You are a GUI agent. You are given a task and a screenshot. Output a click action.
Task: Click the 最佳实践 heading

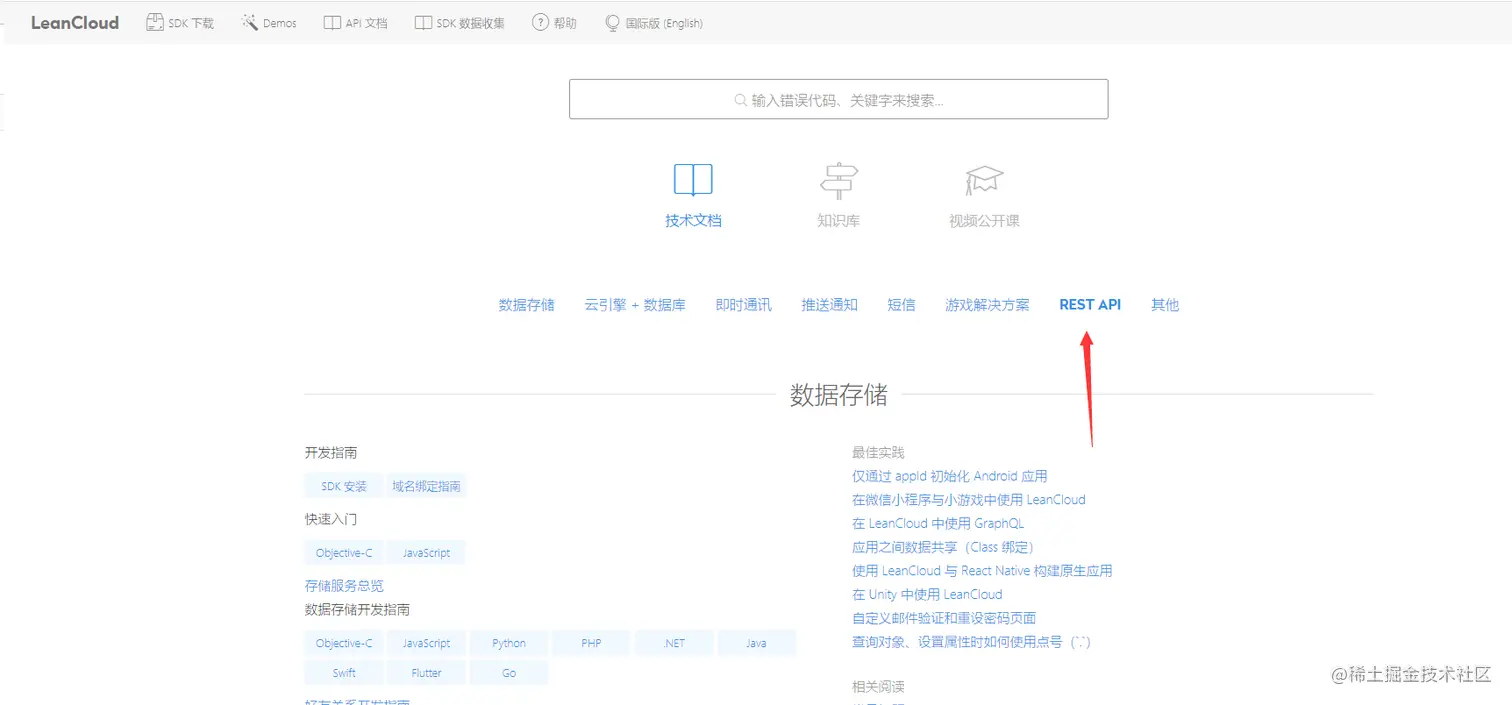(878, 453)
